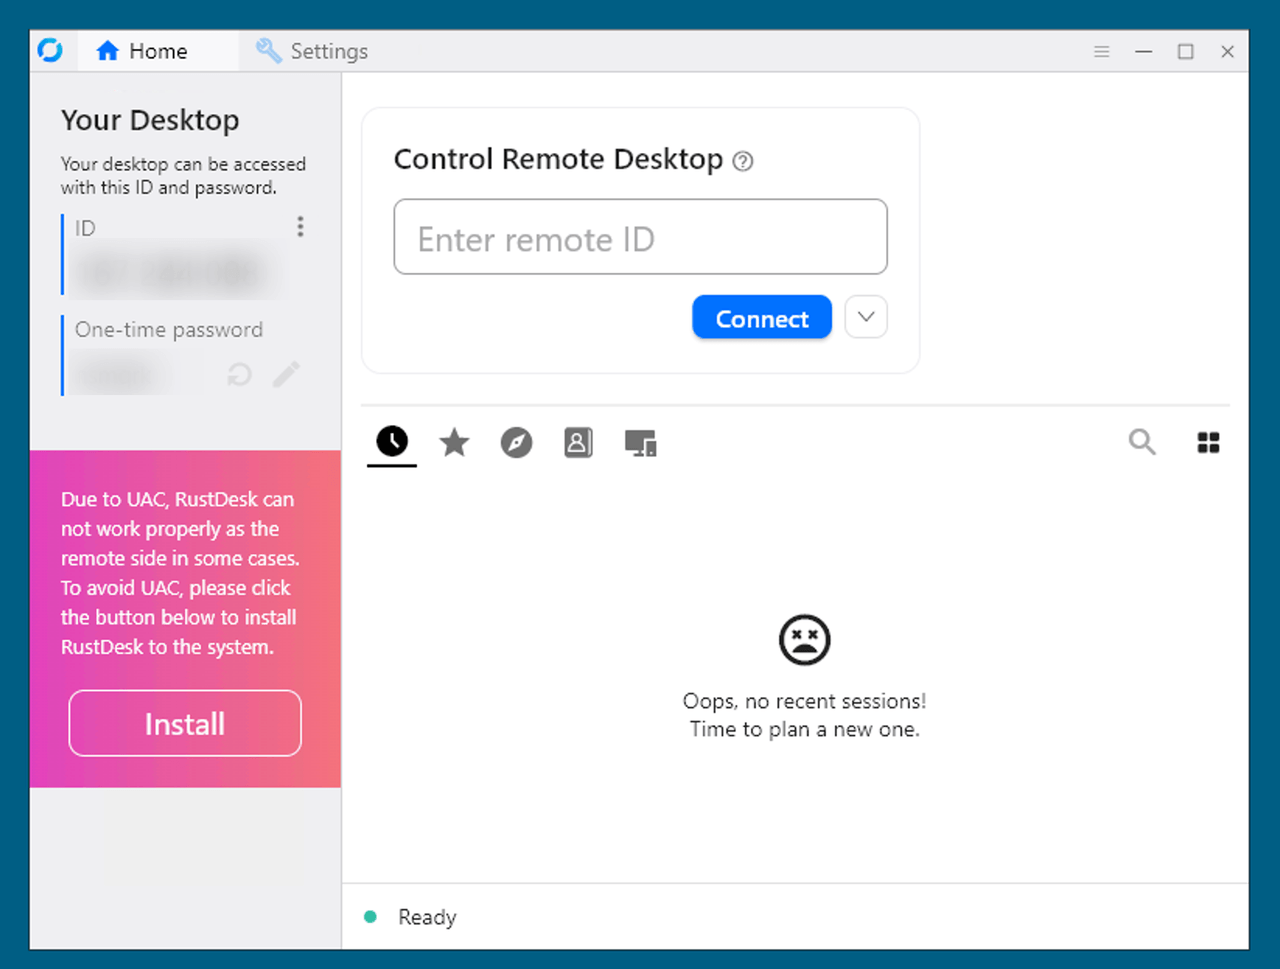1280x969 pixels.
Task: Click the search magnifier icon
Action: pyautogui.click(x=1142, y=442)
